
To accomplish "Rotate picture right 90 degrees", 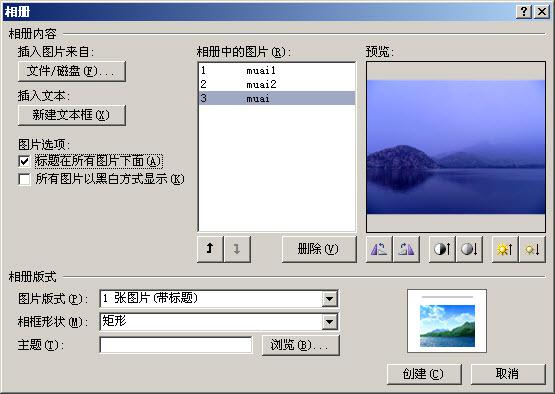I will click(406, 250).
